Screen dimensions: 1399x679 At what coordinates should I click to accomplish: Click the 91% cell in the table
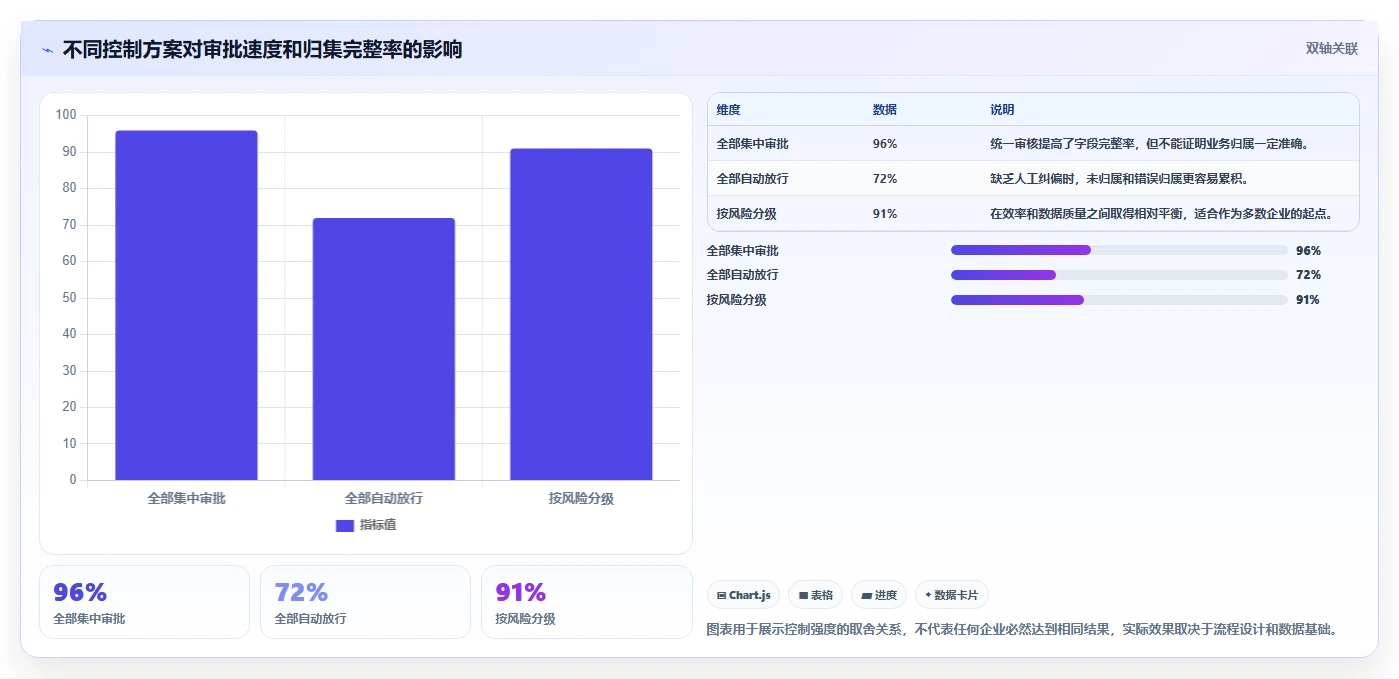[884, 214]
